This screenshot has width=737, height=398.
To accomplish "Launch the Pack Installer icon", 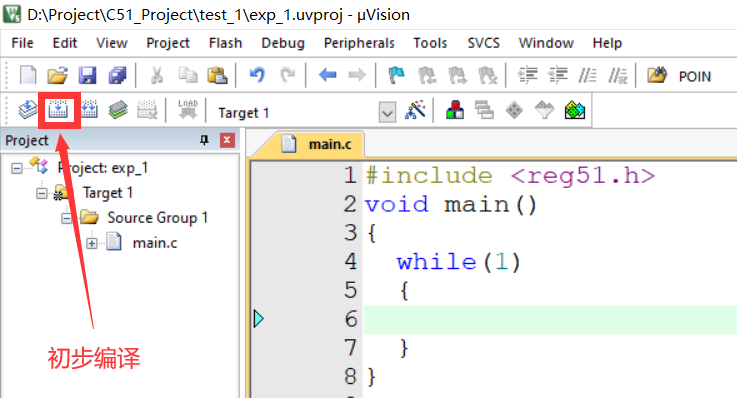I will [x=574, y=110].
